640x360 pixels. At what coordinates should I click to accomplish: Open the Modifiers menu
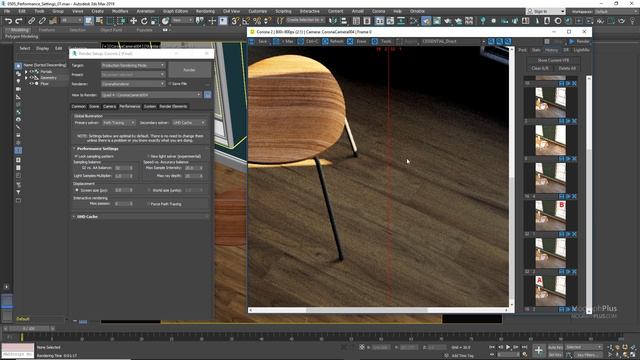click(120, 11)
